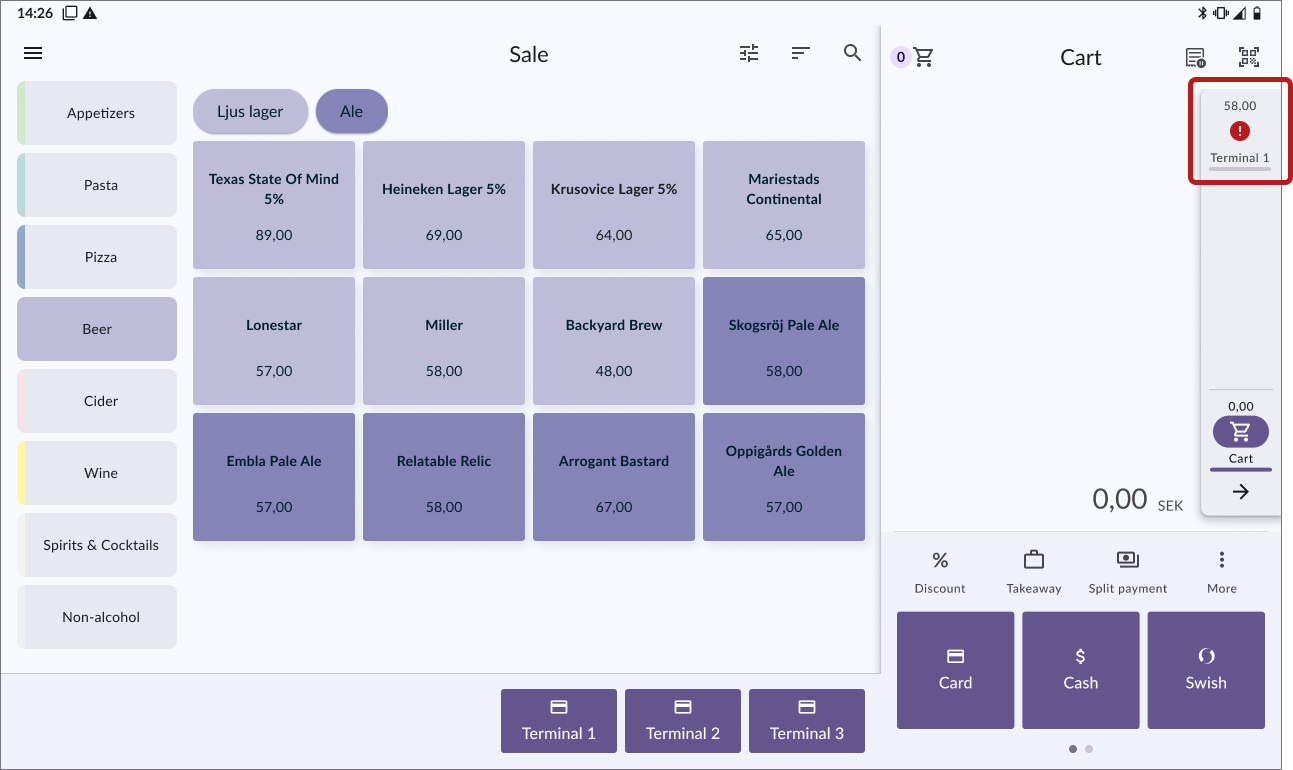Screen dimensions: 1293x770
Task: Add Oppigårds Golden Ale to cart
Action: pyautogui.click(x=784, y=477)
